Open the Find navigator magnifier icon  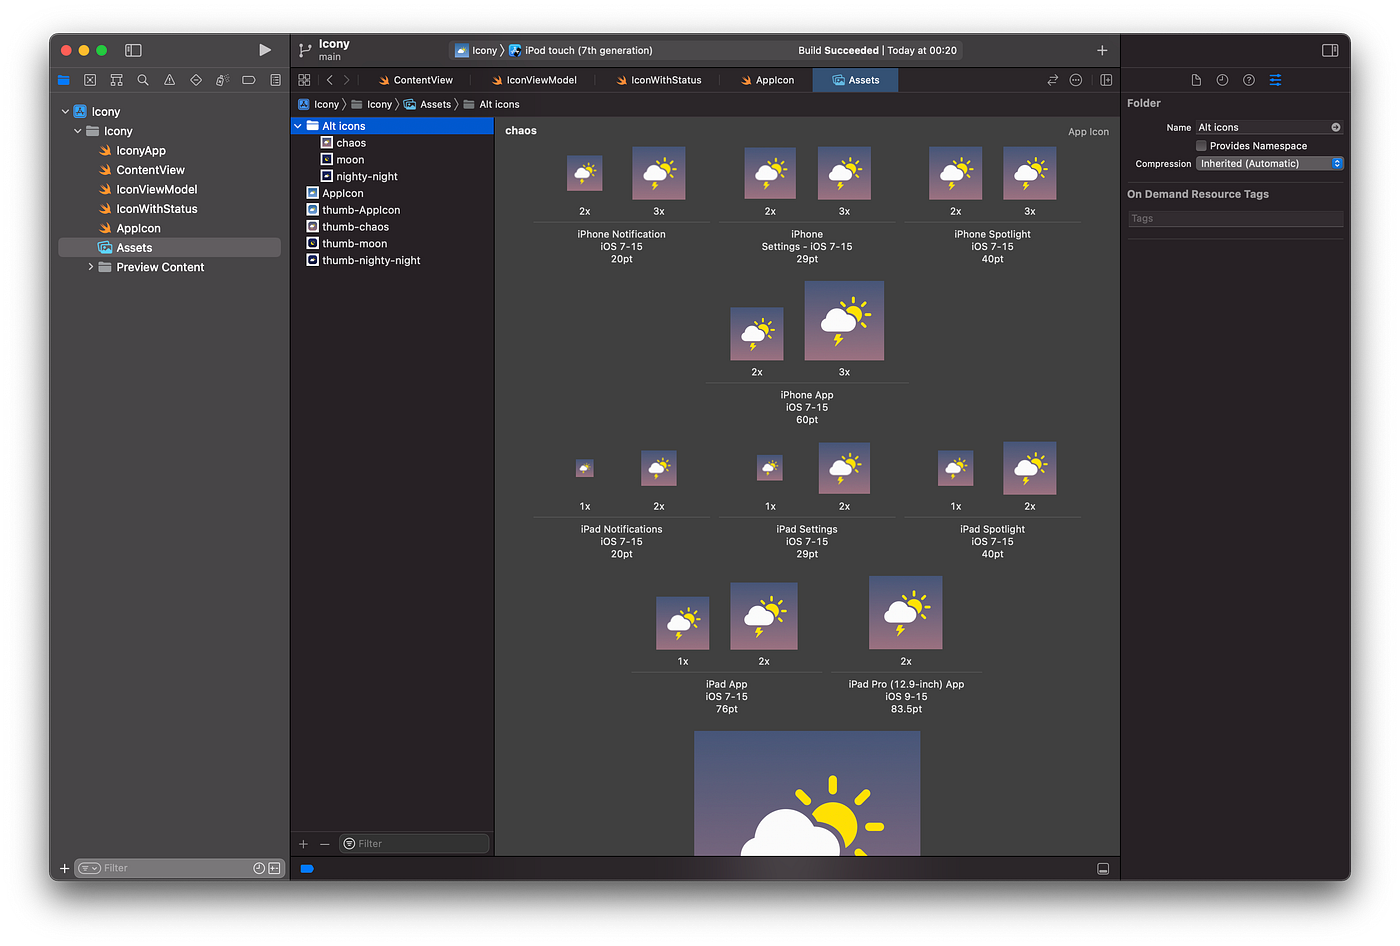pyautogui.click(x=143, y=80)
